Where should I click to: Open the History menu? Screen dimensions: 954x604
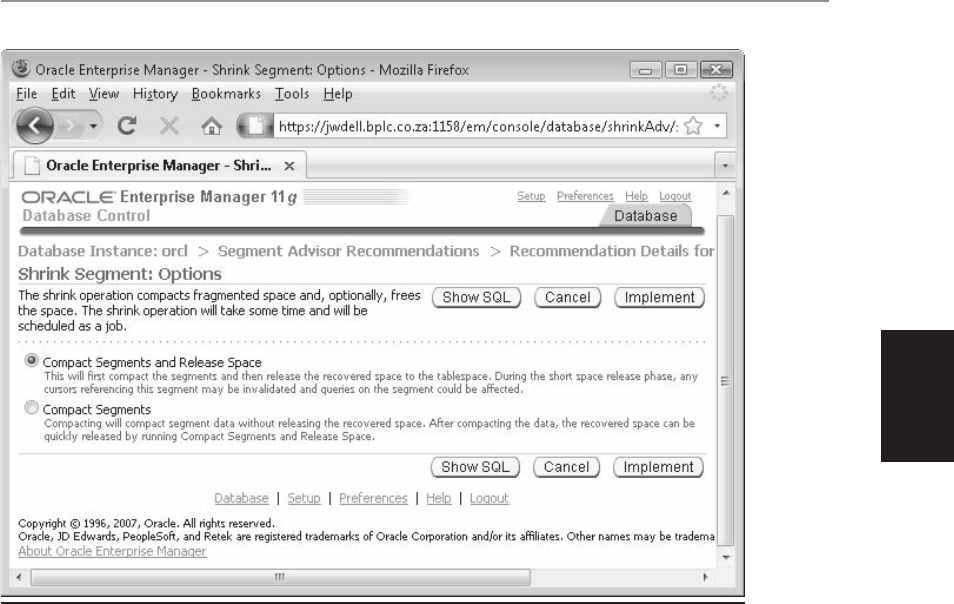coord(155,94)
